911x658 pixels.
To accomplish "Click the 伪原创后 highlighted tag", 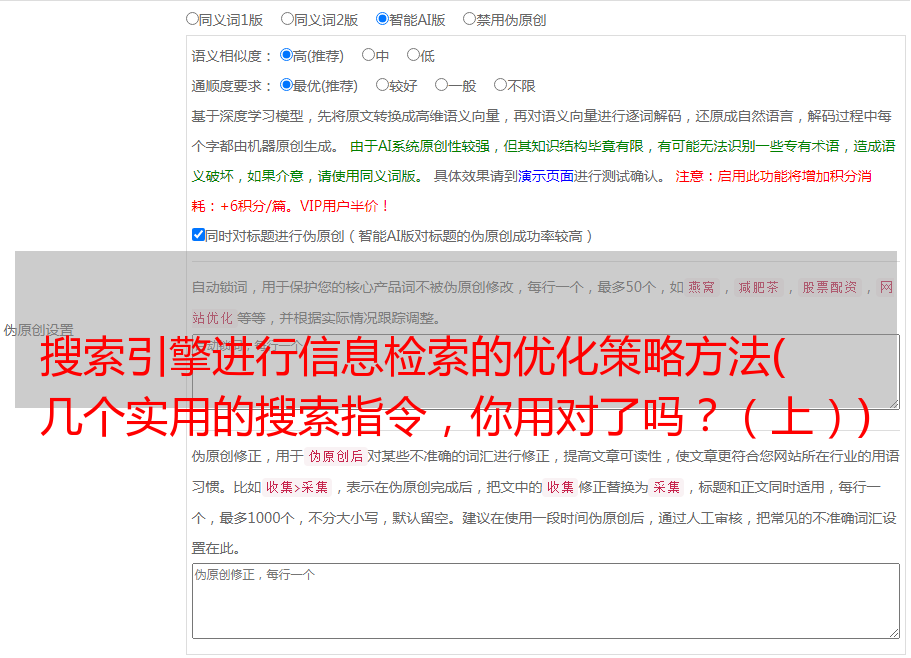I will (x=336, y=456).
